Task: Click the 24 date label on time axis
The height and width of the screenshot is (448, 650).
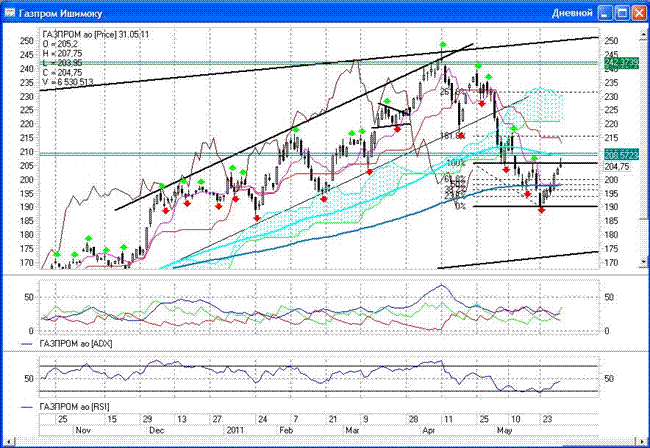Action: pos(263,419)
